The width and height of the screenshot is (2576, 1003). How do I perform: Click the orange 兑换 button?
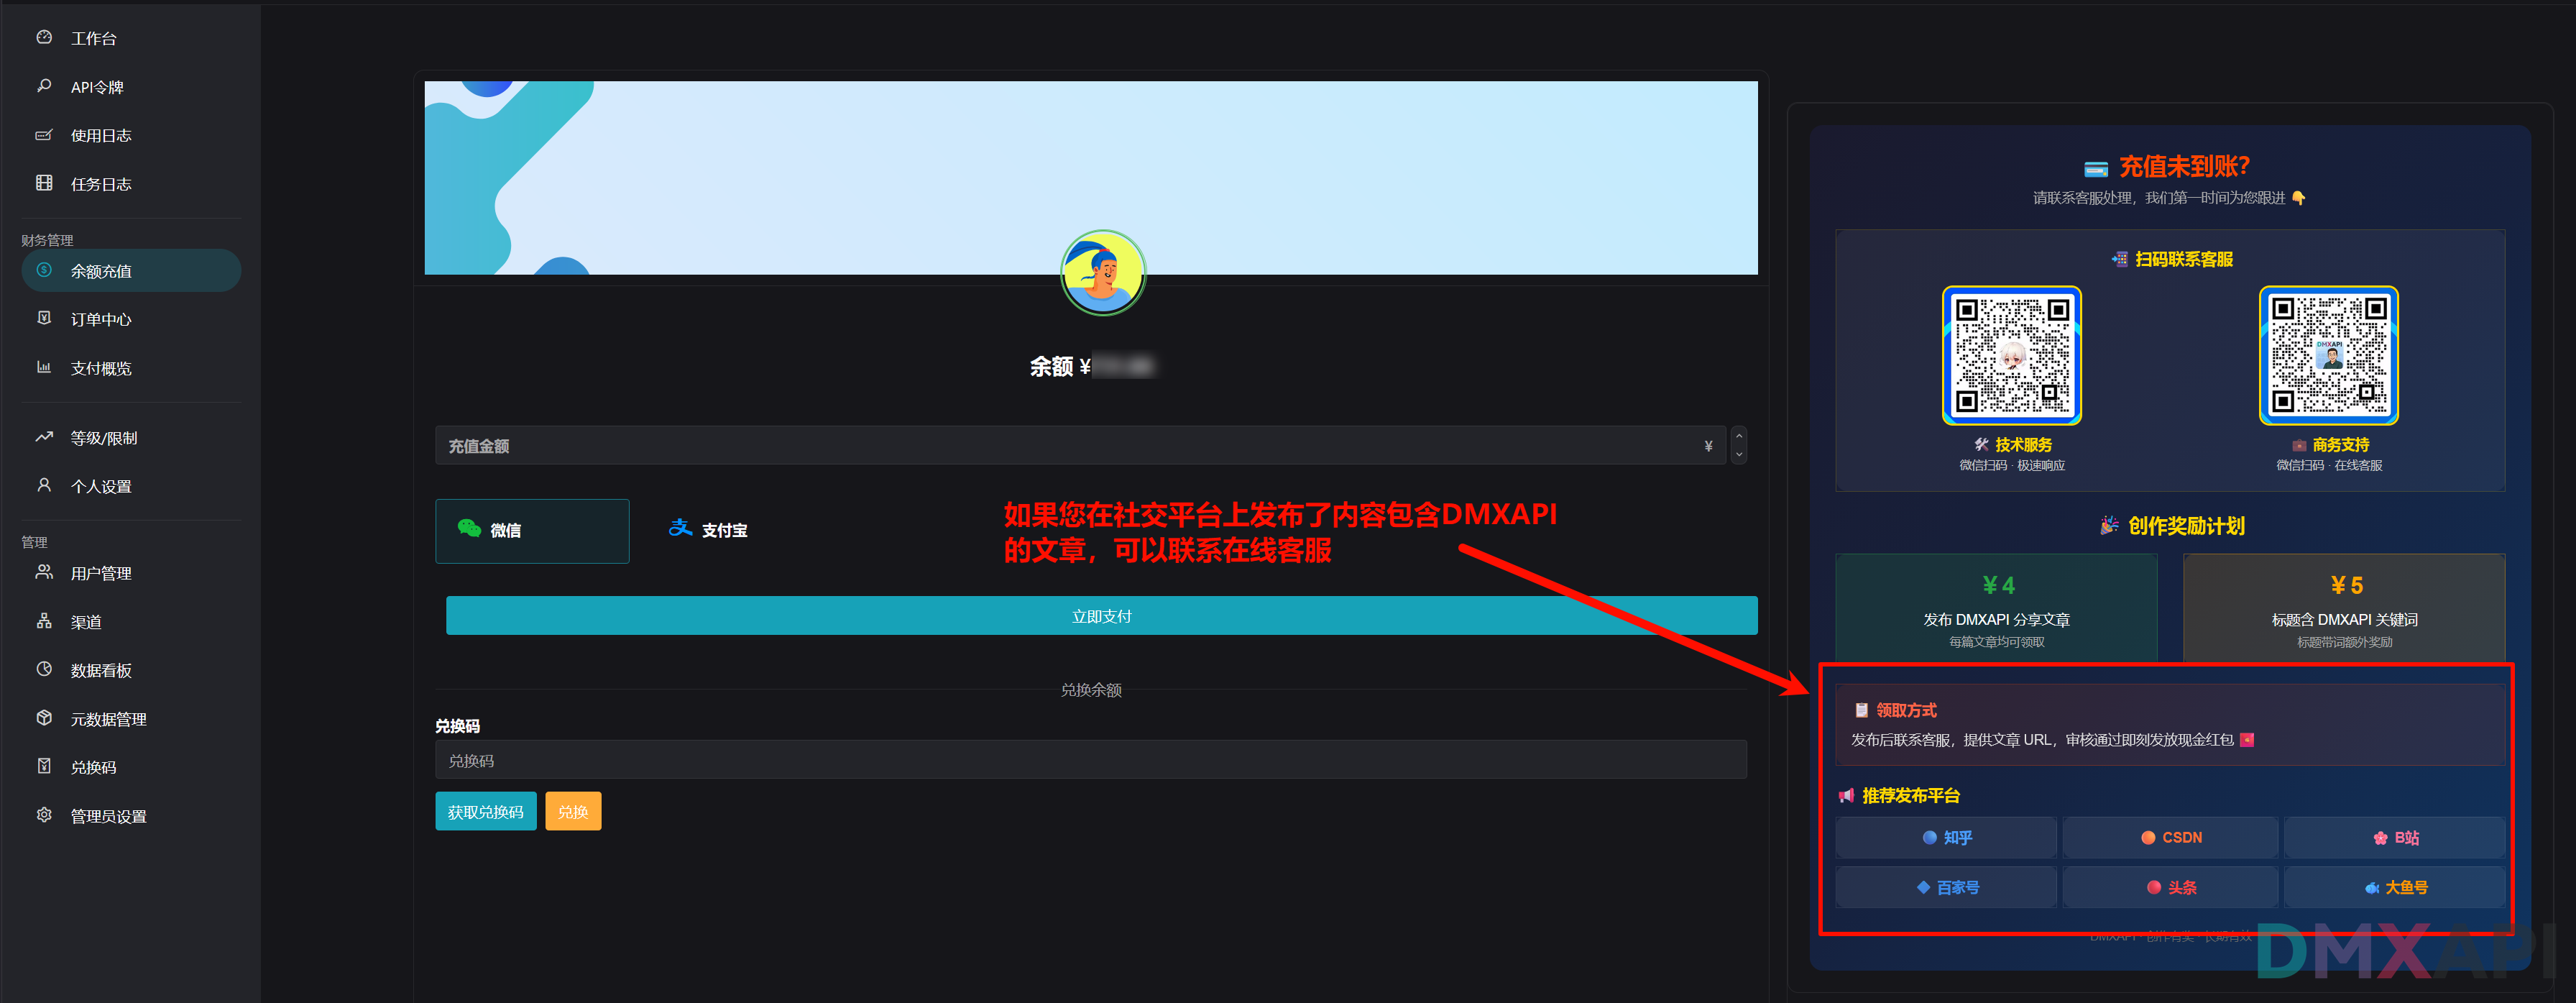pyautogui.click(x=573, y=811)
